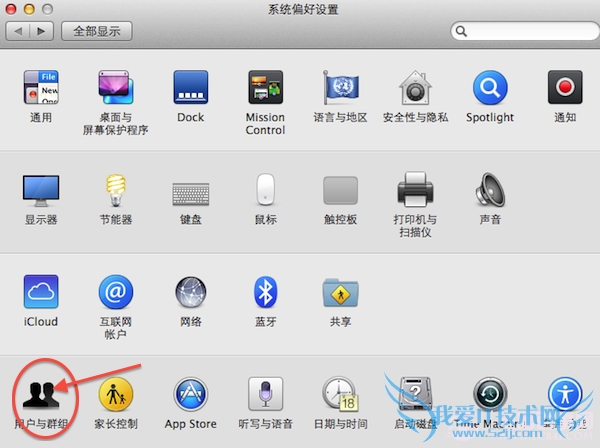
Task: Open 通知 (Notifications) preferences
Action: pos(565,87)
